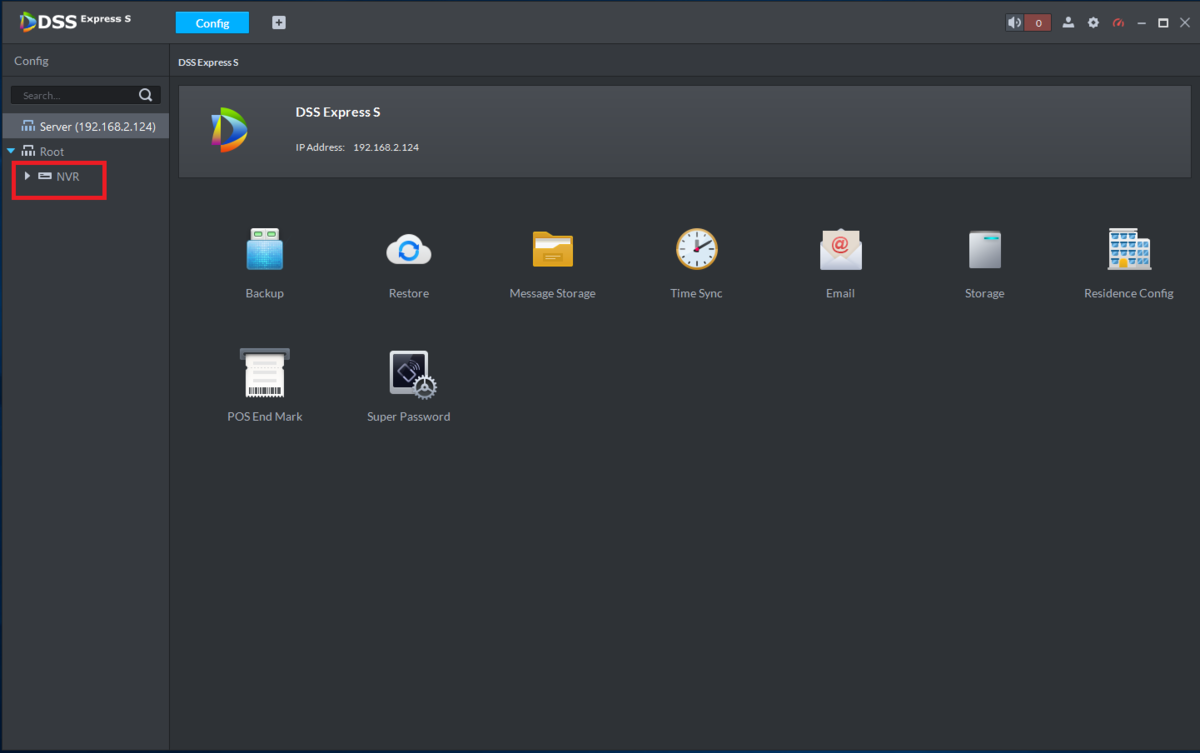
Task: Click the Time Sync label
Action: (x=696, y=293)
